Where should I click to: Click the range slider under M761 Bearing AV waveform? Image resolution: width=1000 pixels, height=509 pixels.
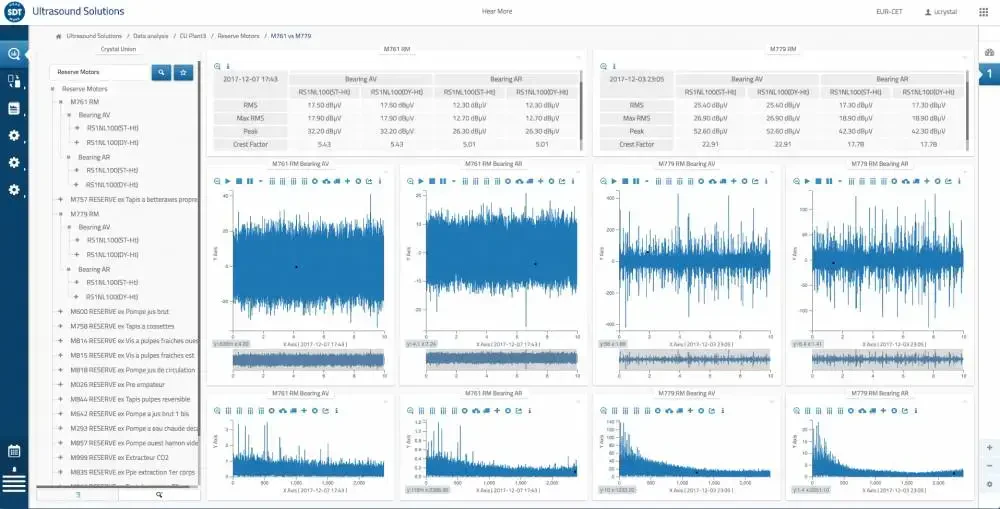click(308, 360)
